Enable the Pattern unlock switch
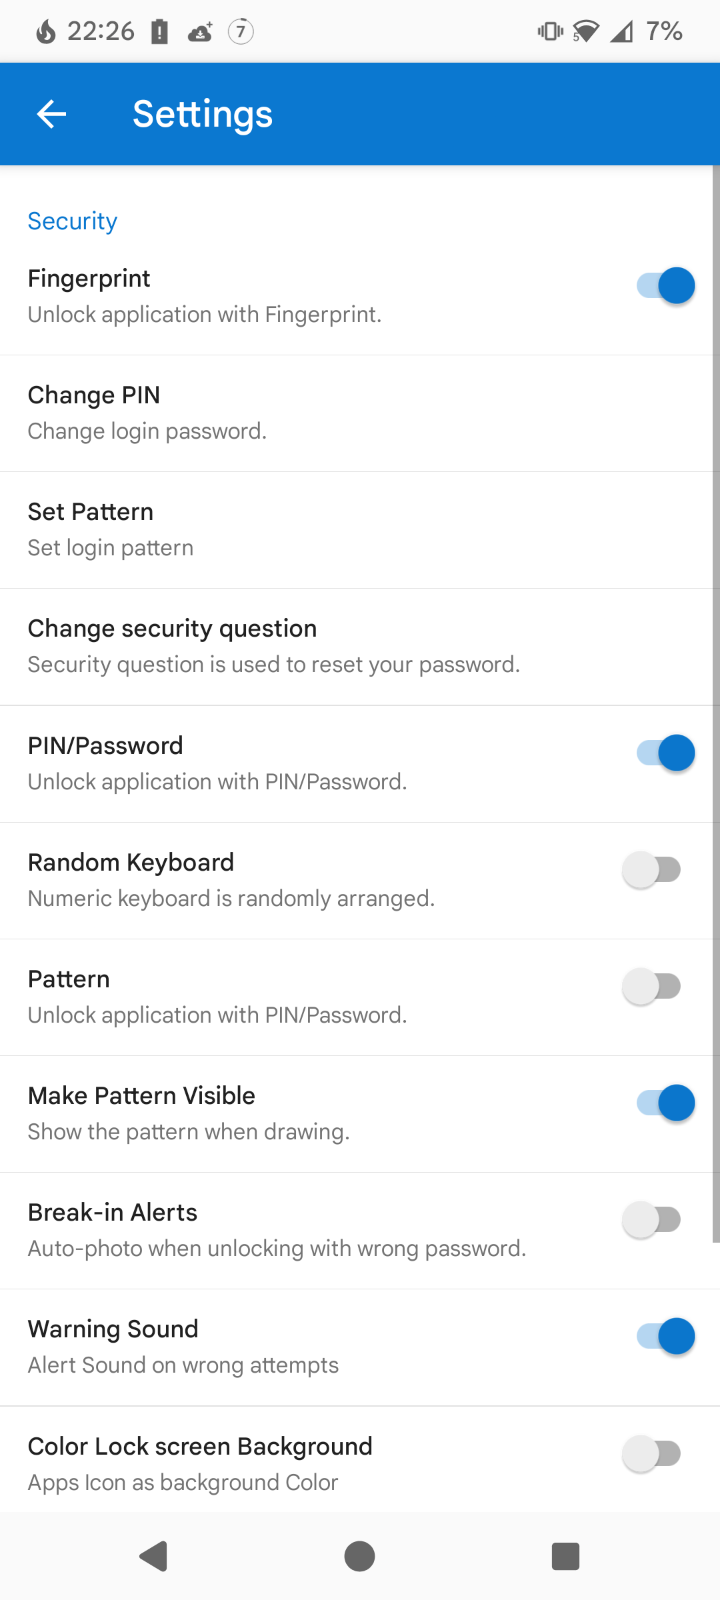This screenshot has height=1600, width=720. tap(652, 987)
